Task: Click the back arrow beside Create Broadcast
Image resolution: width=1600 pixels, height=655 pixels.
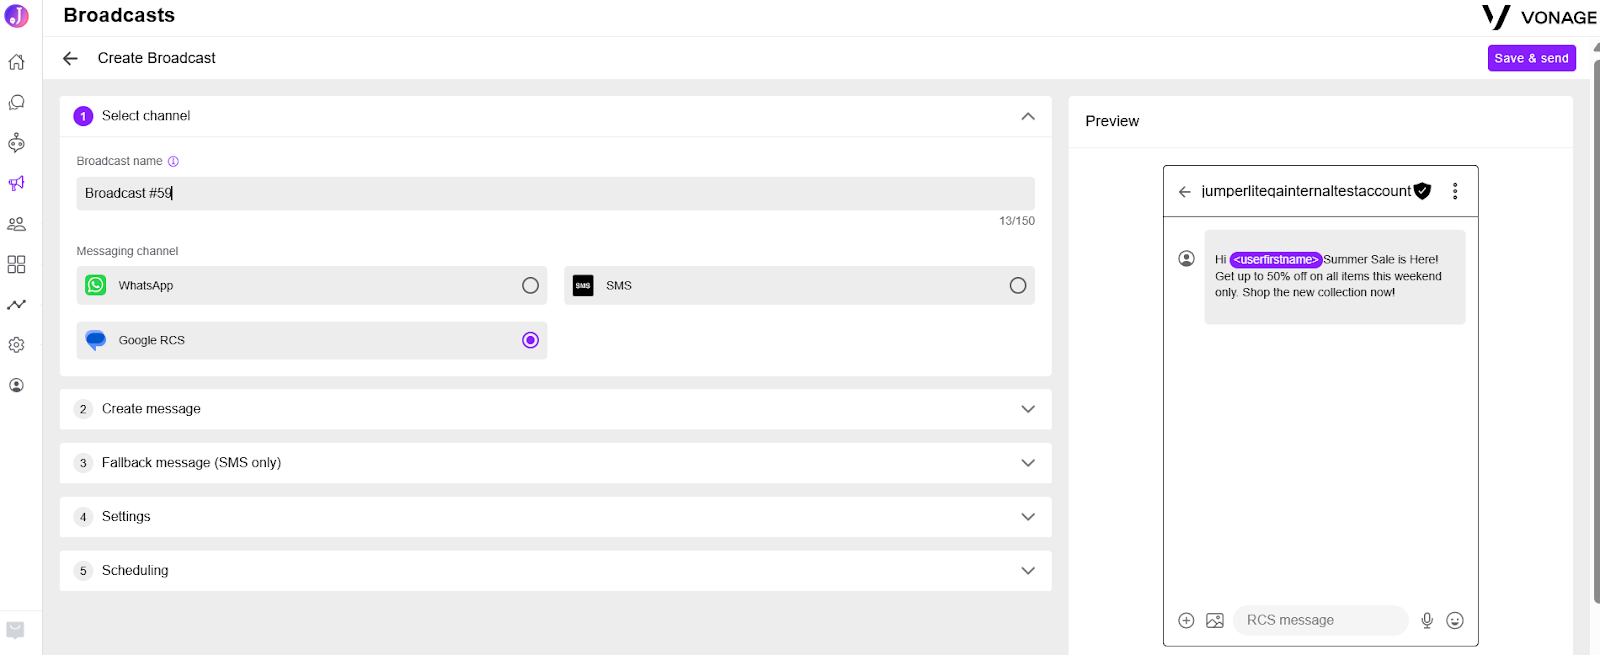Action: click(70, 58)
